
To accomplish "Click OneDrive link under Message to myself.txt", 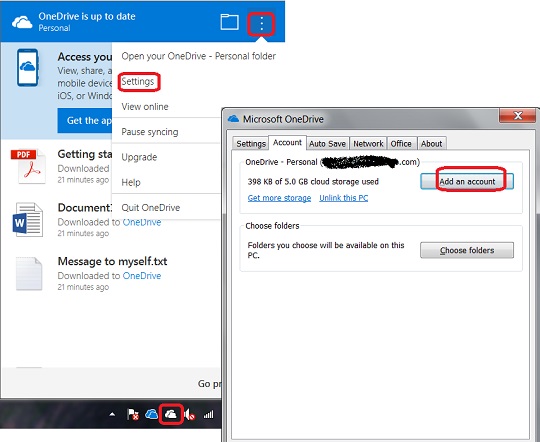I will 142,276.
